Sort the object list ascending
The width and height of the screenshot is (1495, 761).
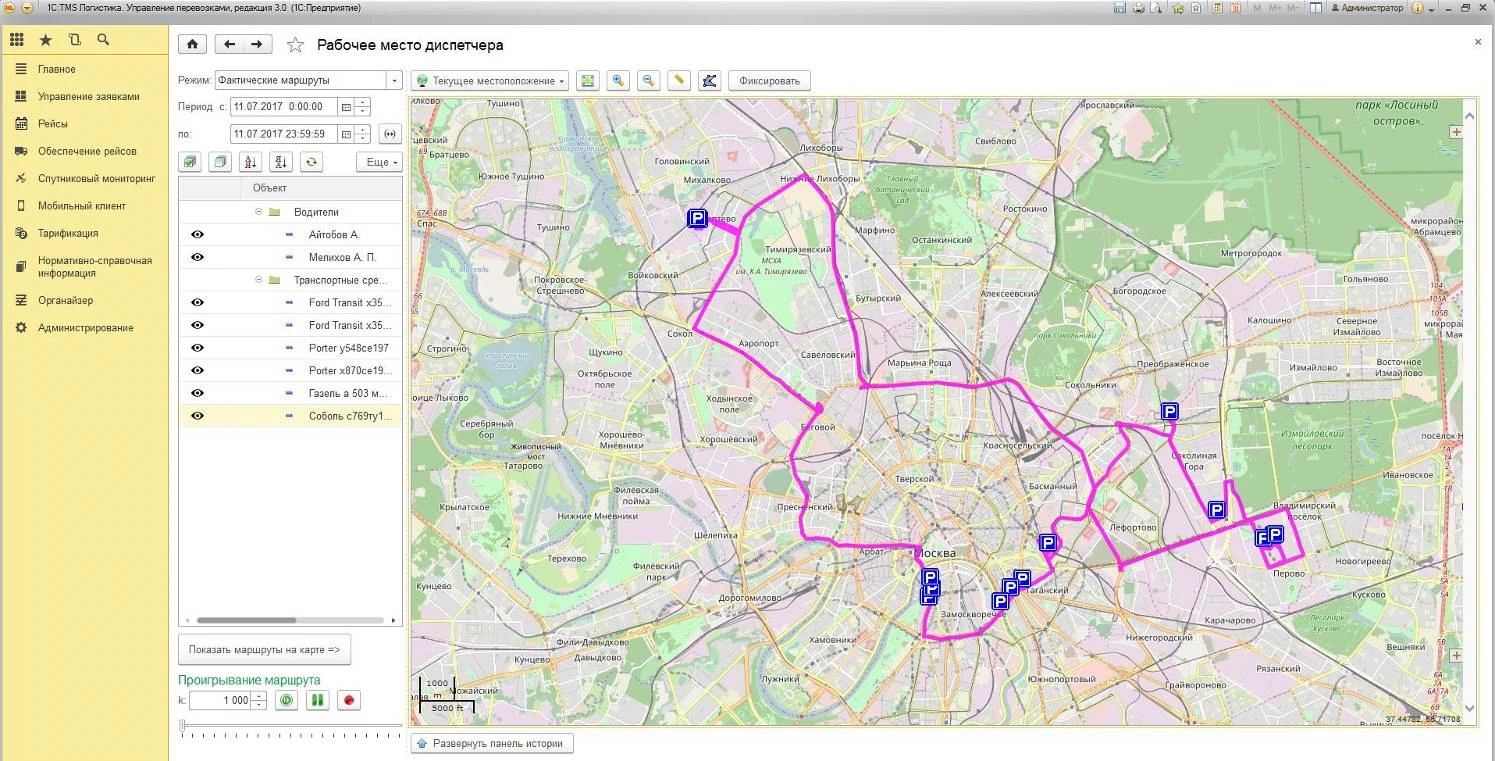tap(250, 162)
